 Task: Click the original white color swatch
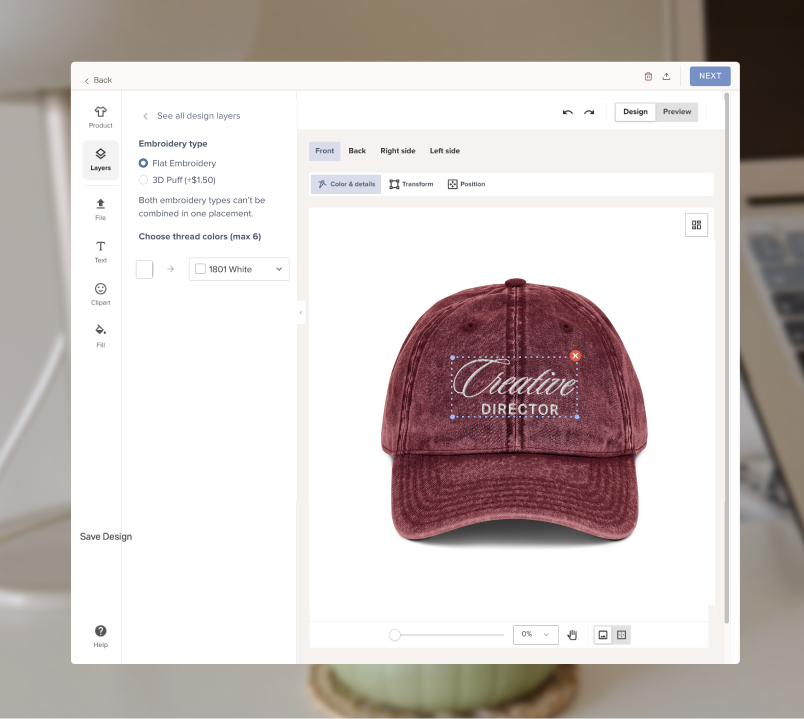tap(144, 269)
